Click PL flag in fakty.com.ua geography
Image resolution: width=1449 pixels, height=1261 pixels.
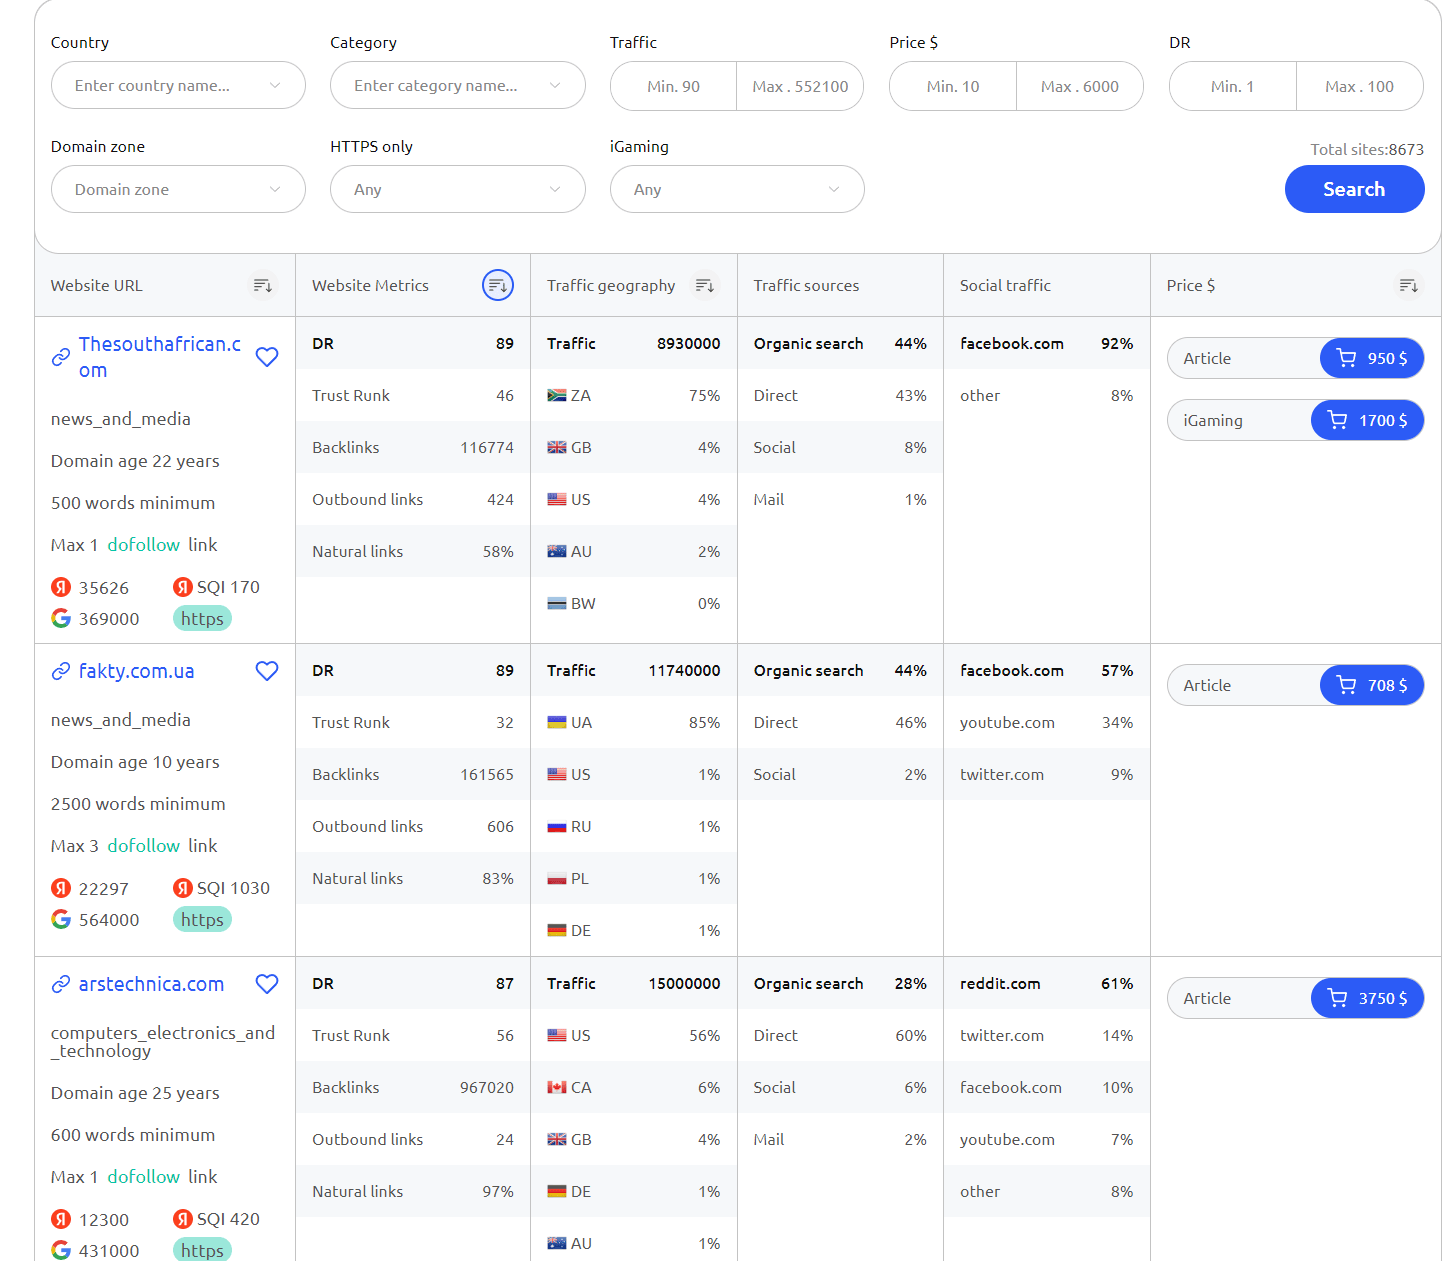557,879
